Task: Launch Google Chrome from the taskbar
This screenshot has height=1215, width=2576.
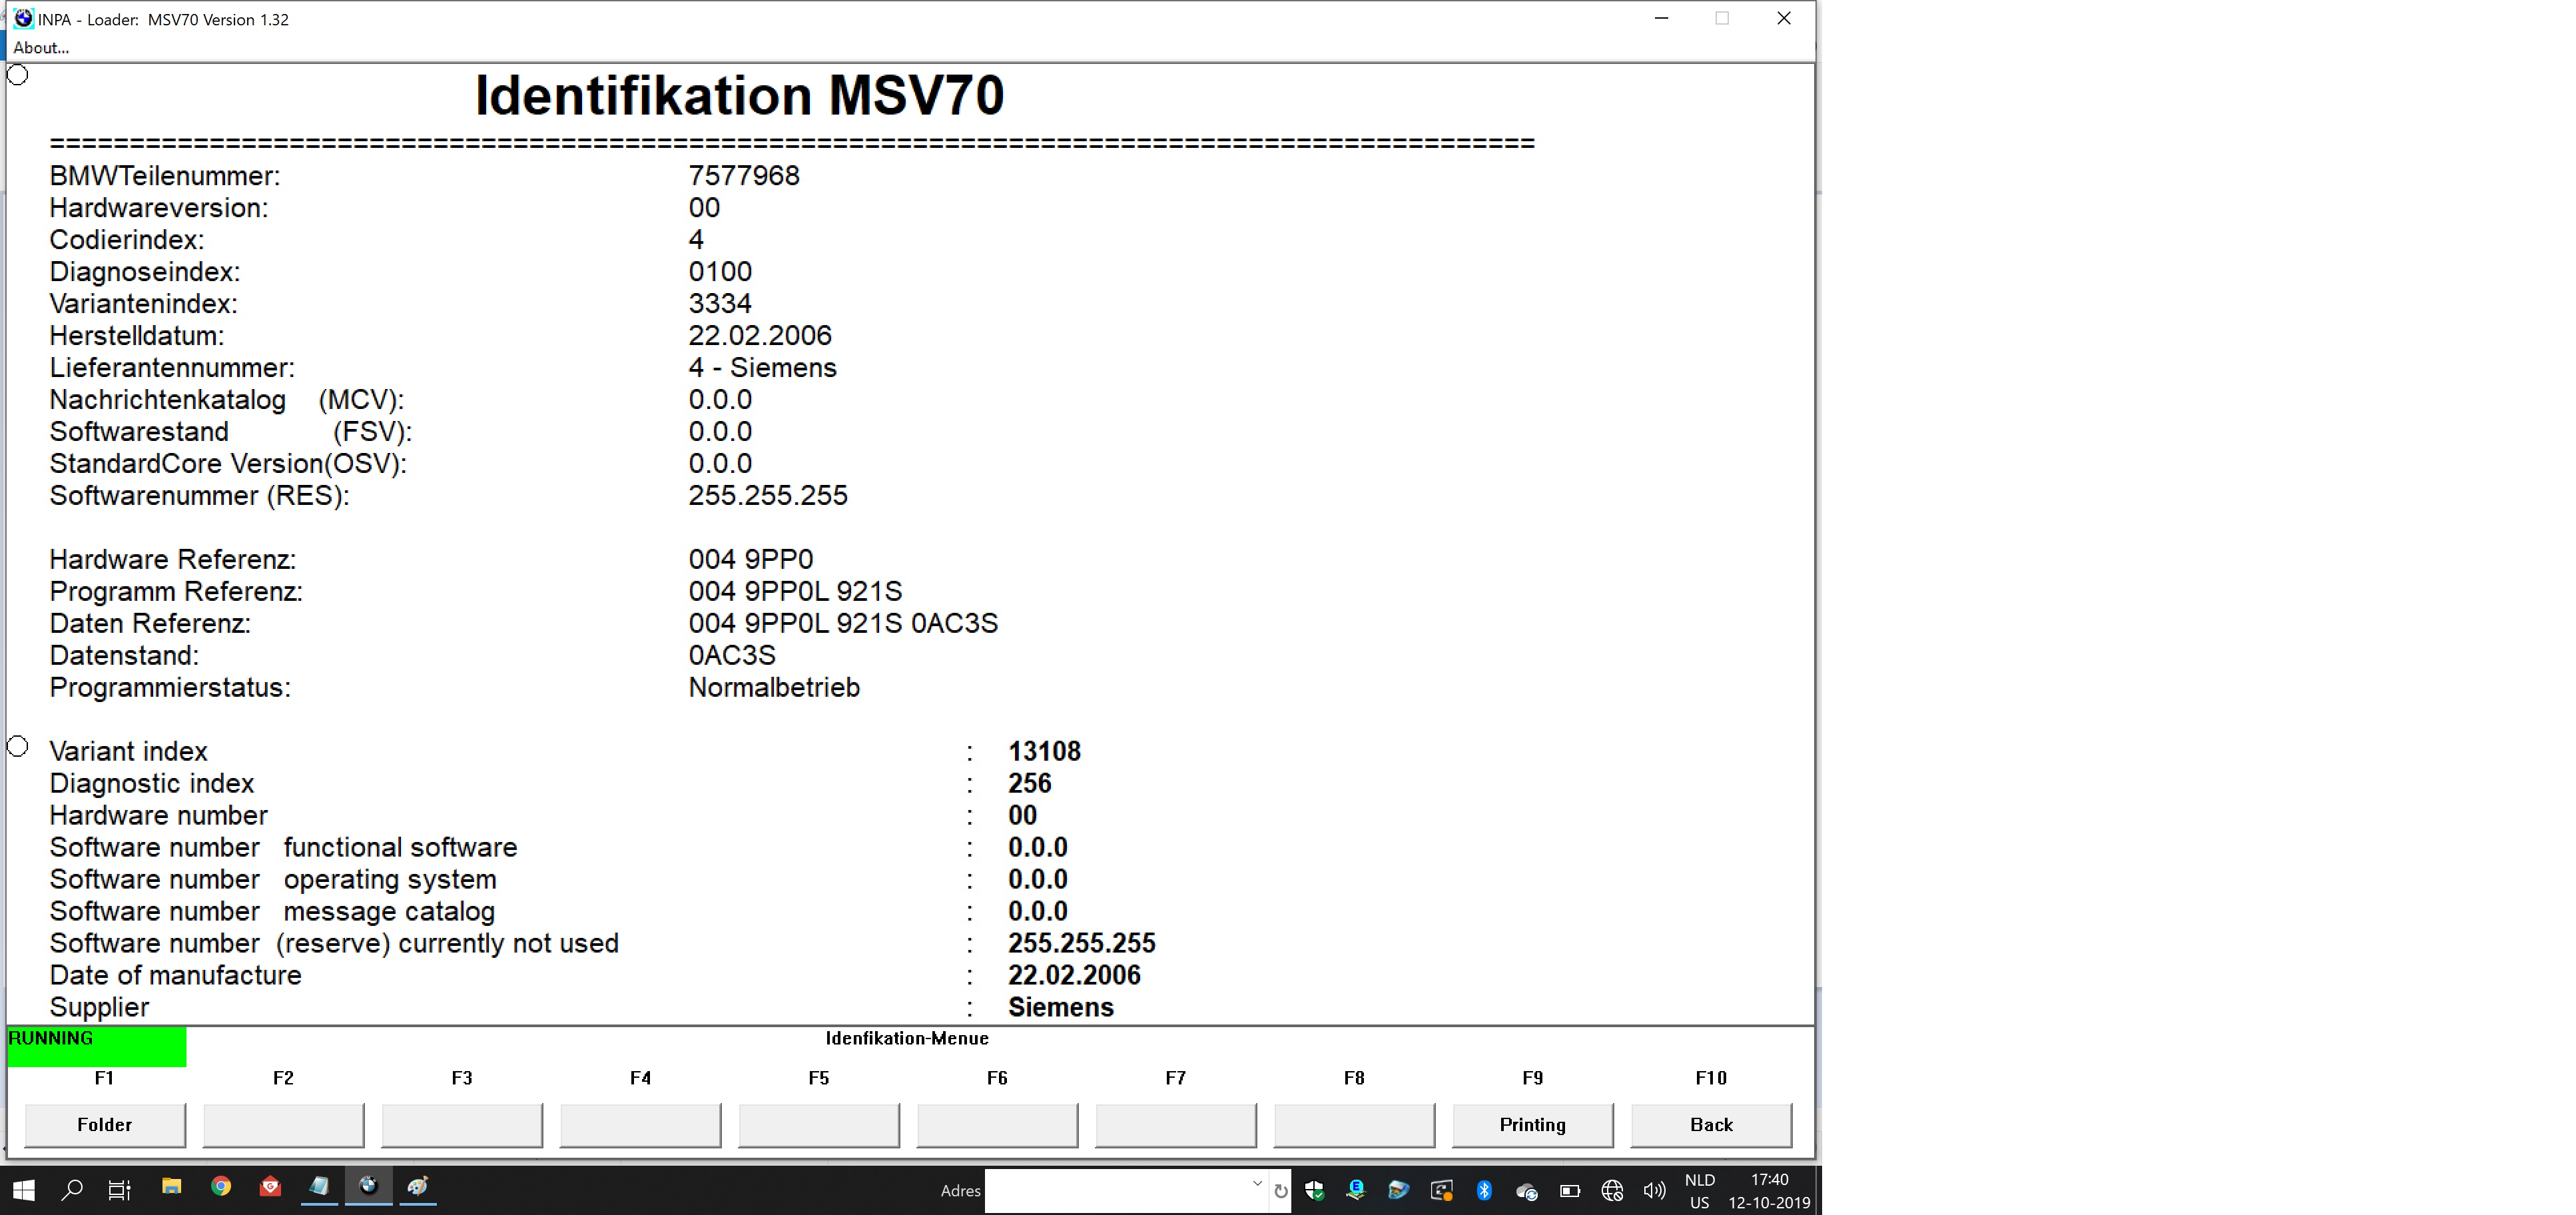Action: click(221, 1187)
